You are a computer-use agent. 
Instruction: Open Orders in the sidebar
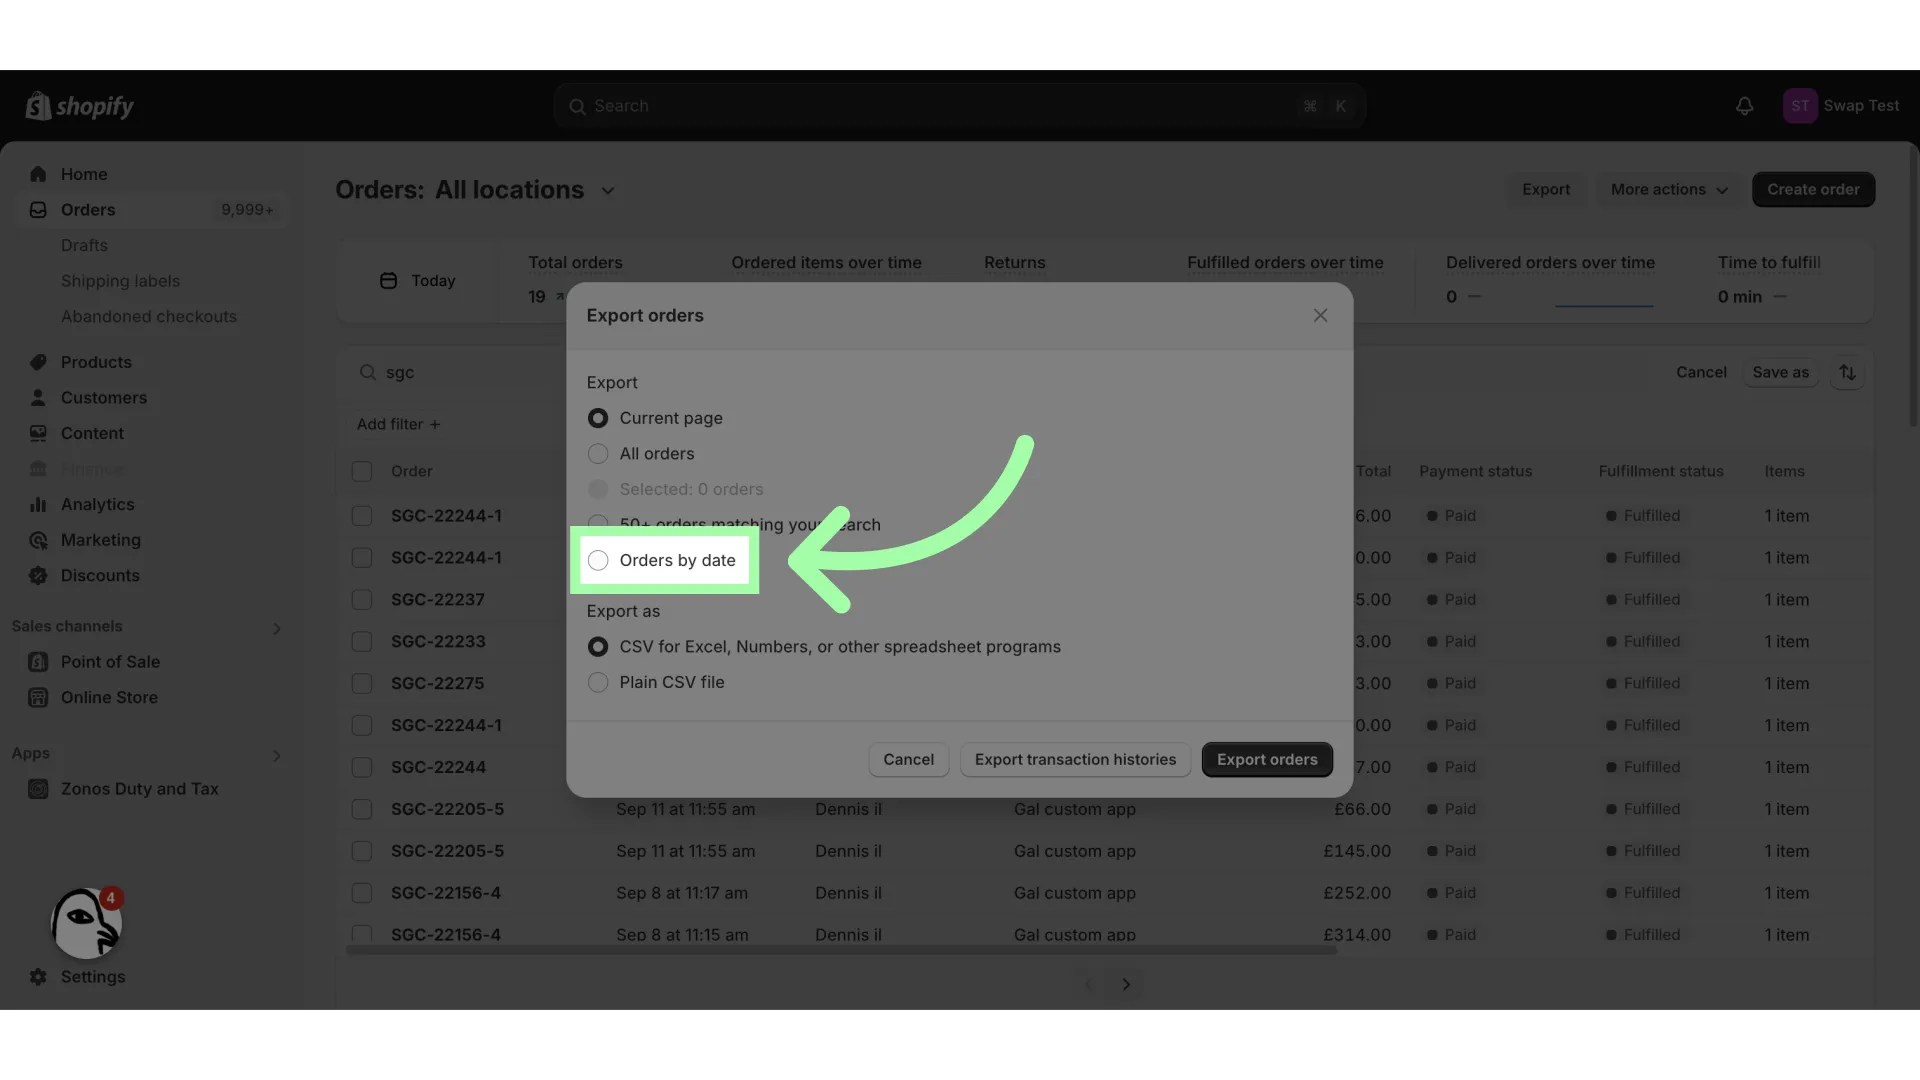click(x=88, y=210)
